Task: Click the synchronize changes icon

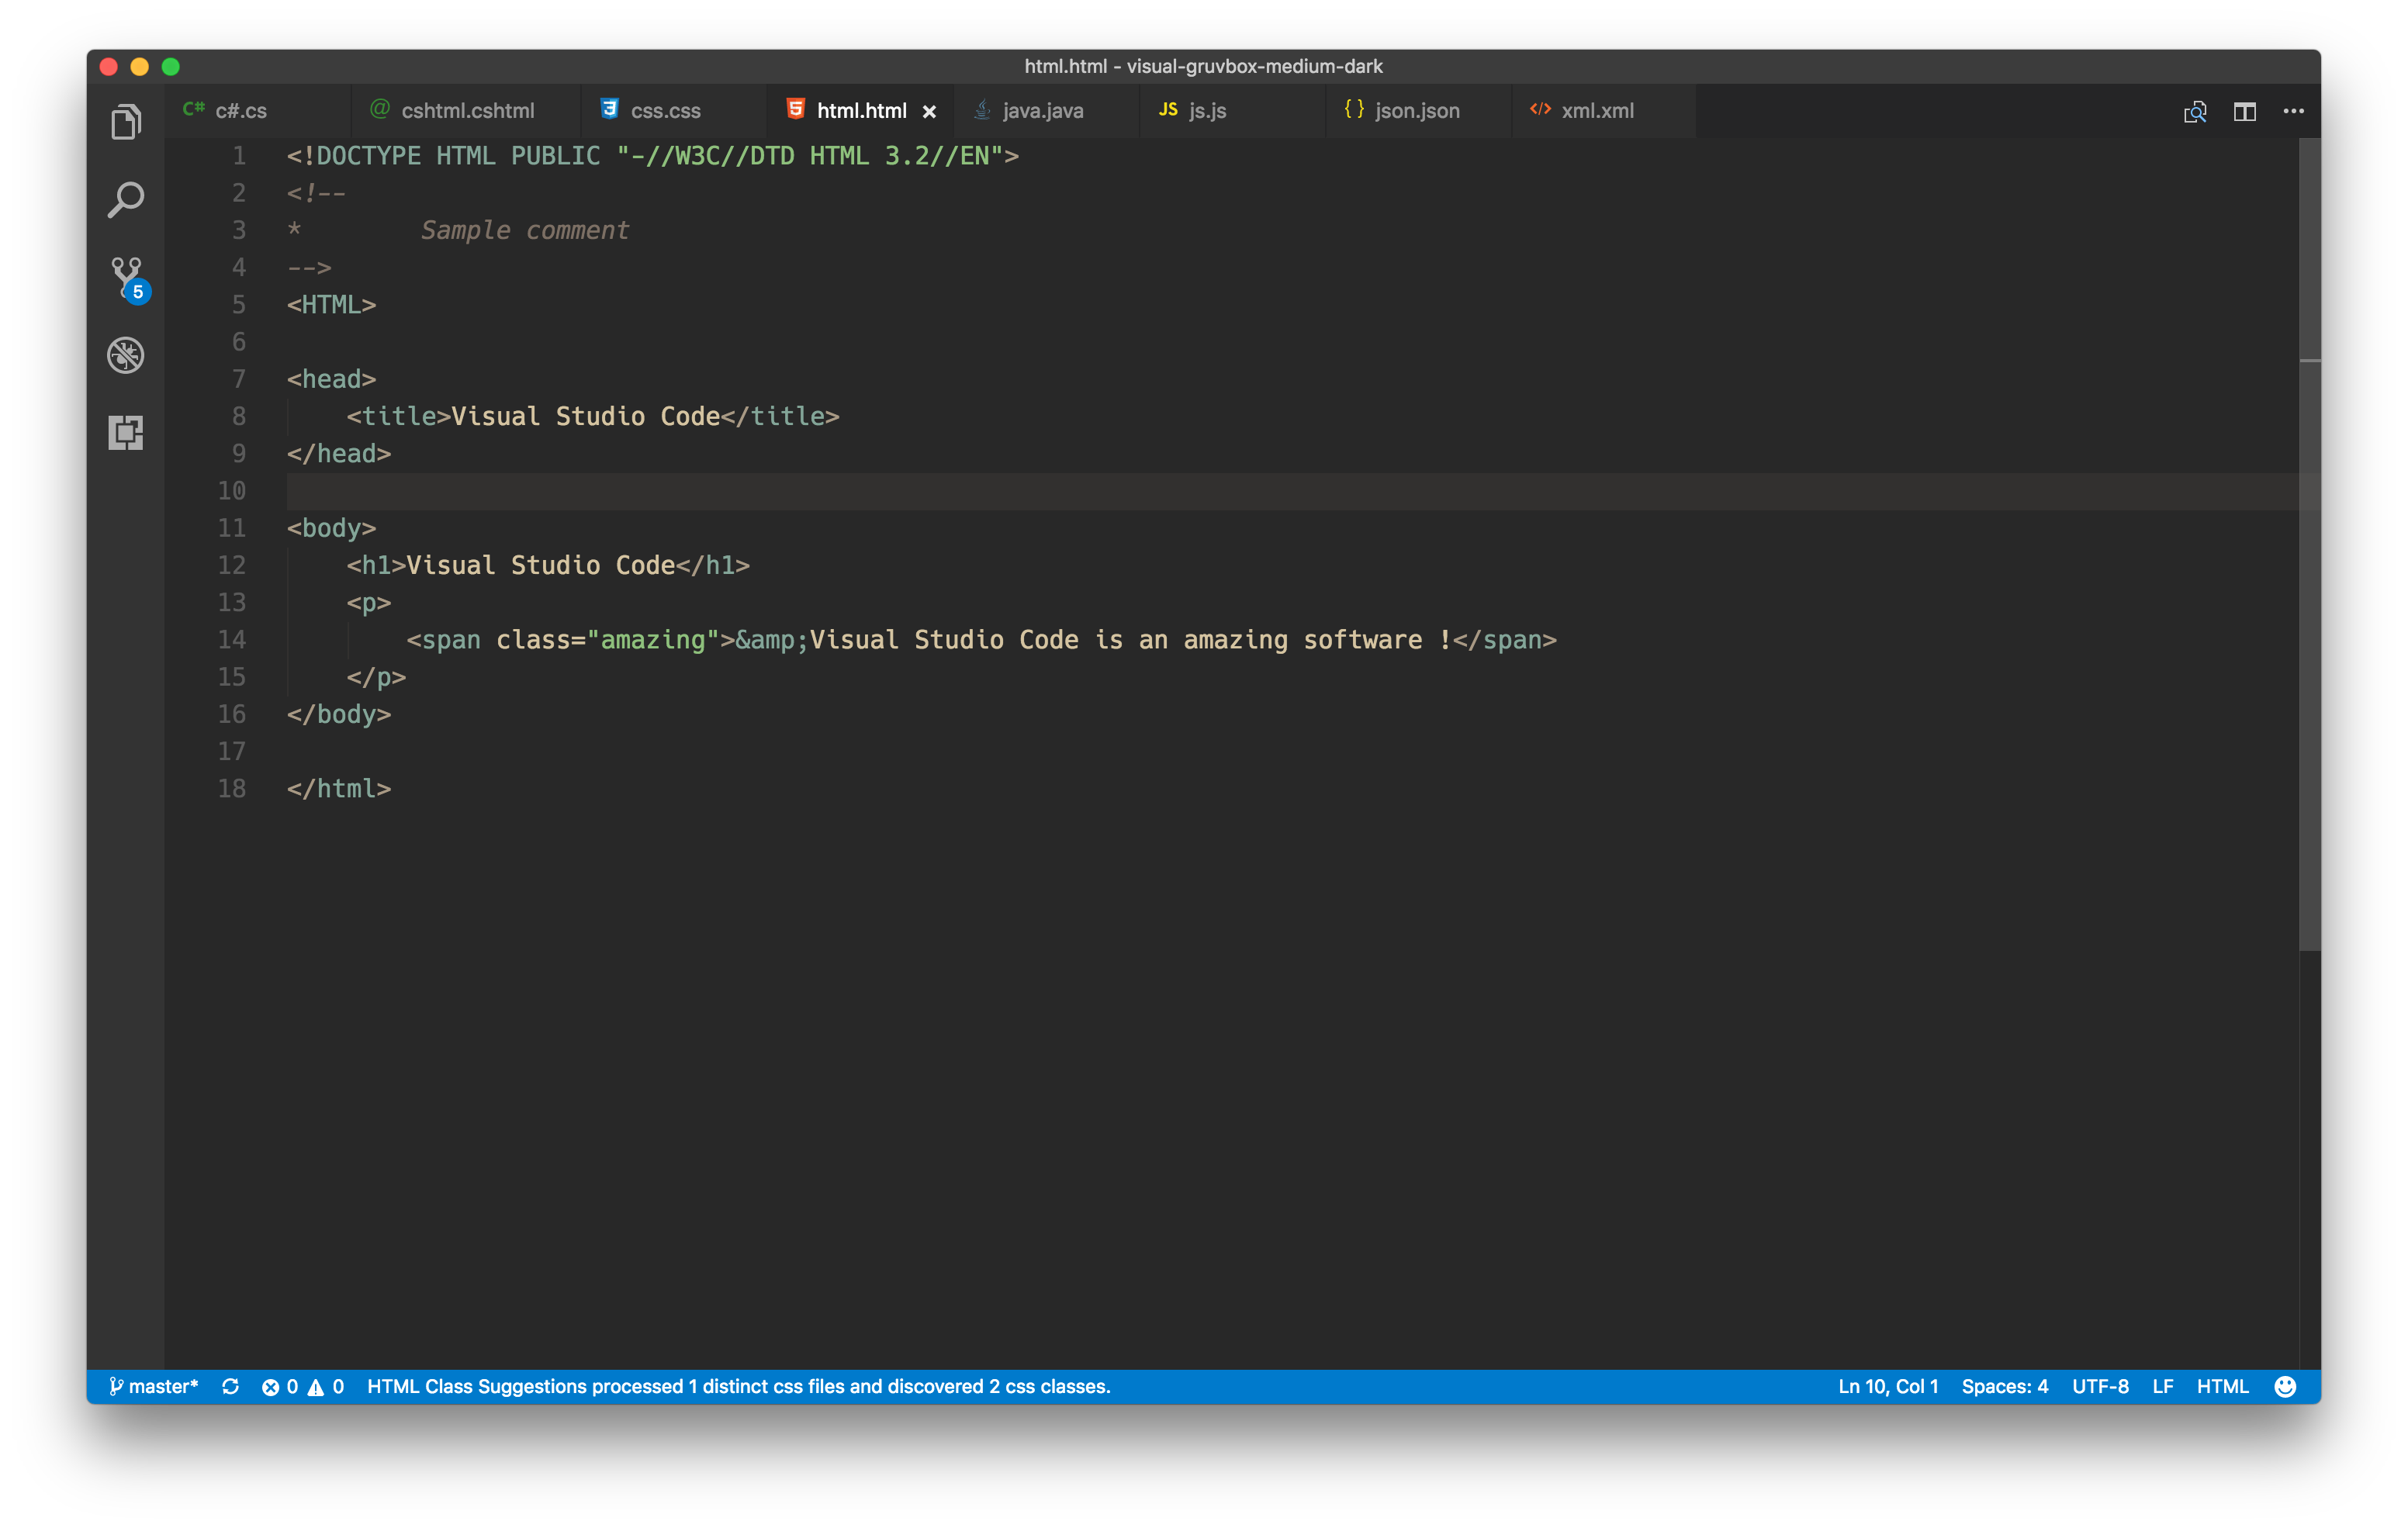Action: 230,1386
